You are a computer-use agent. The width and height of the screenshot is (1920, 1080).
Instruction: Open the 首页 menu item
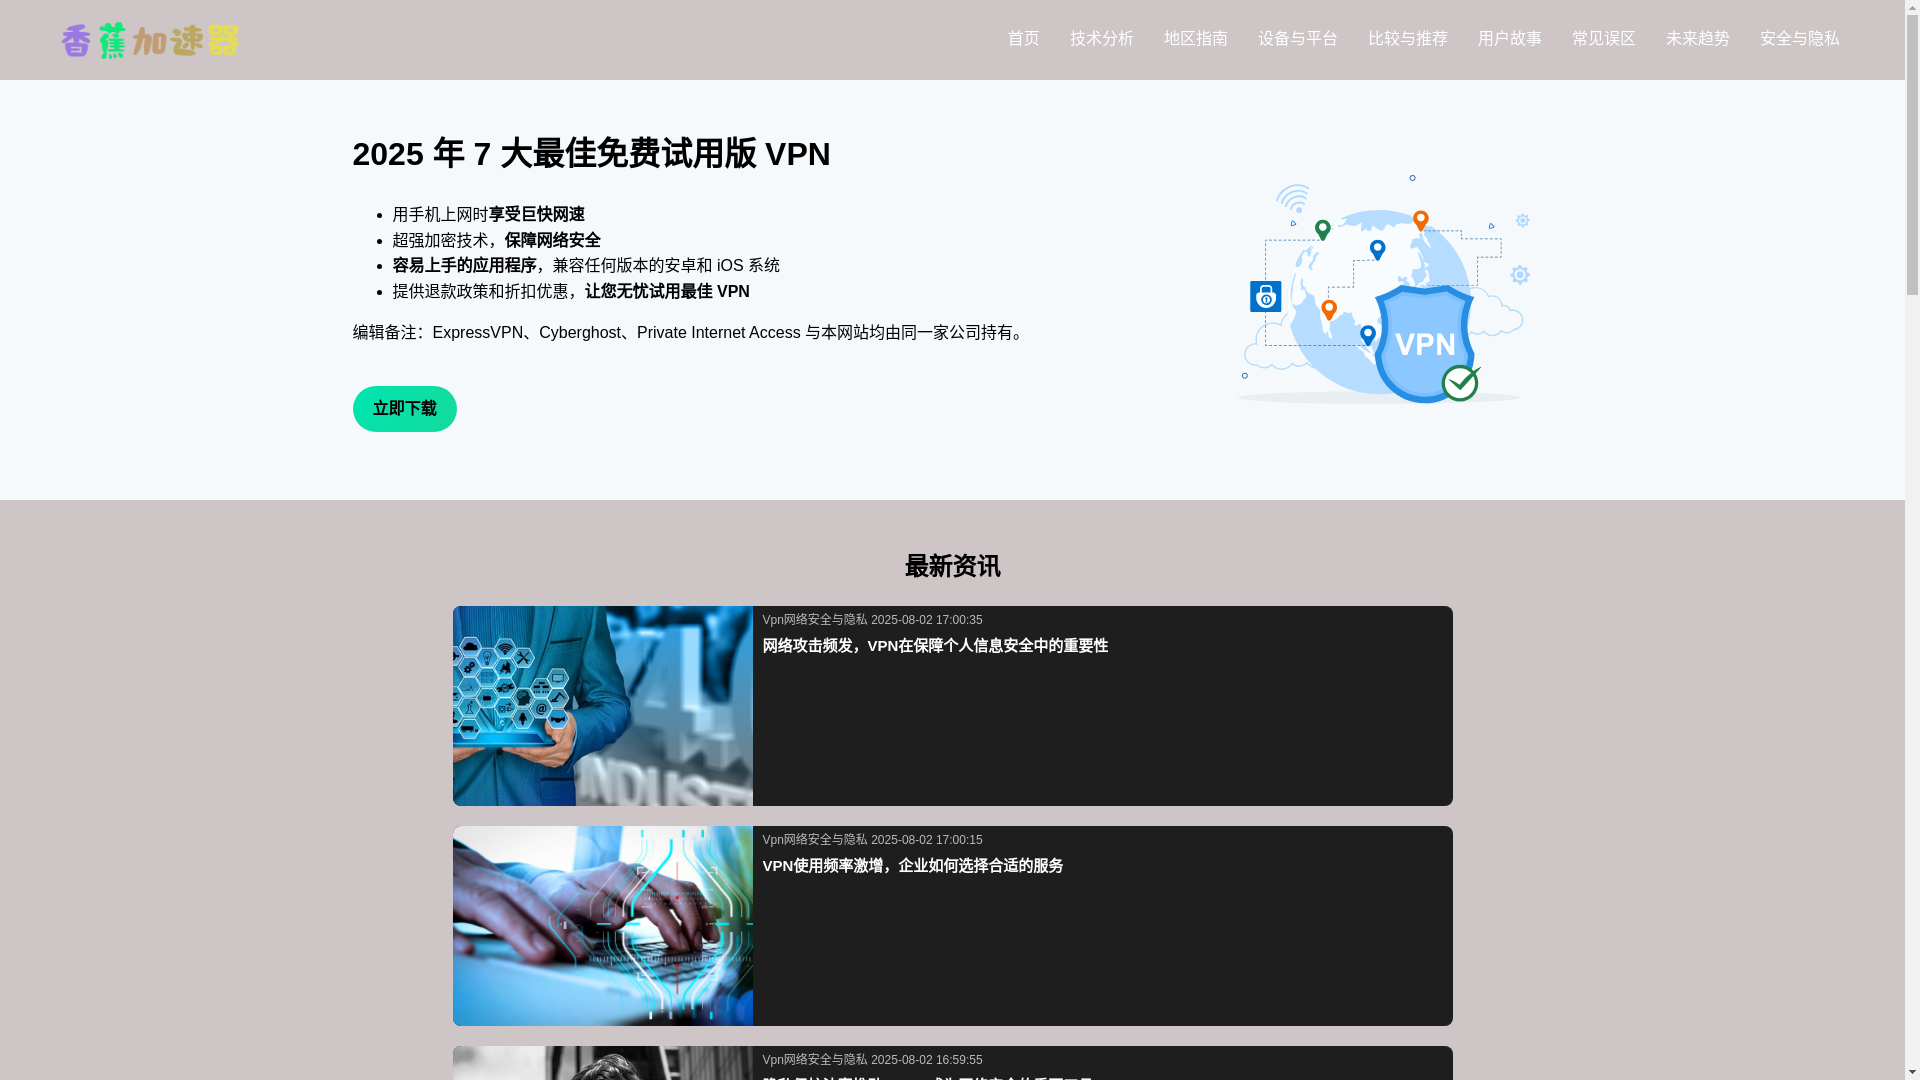click(1023, 39)
